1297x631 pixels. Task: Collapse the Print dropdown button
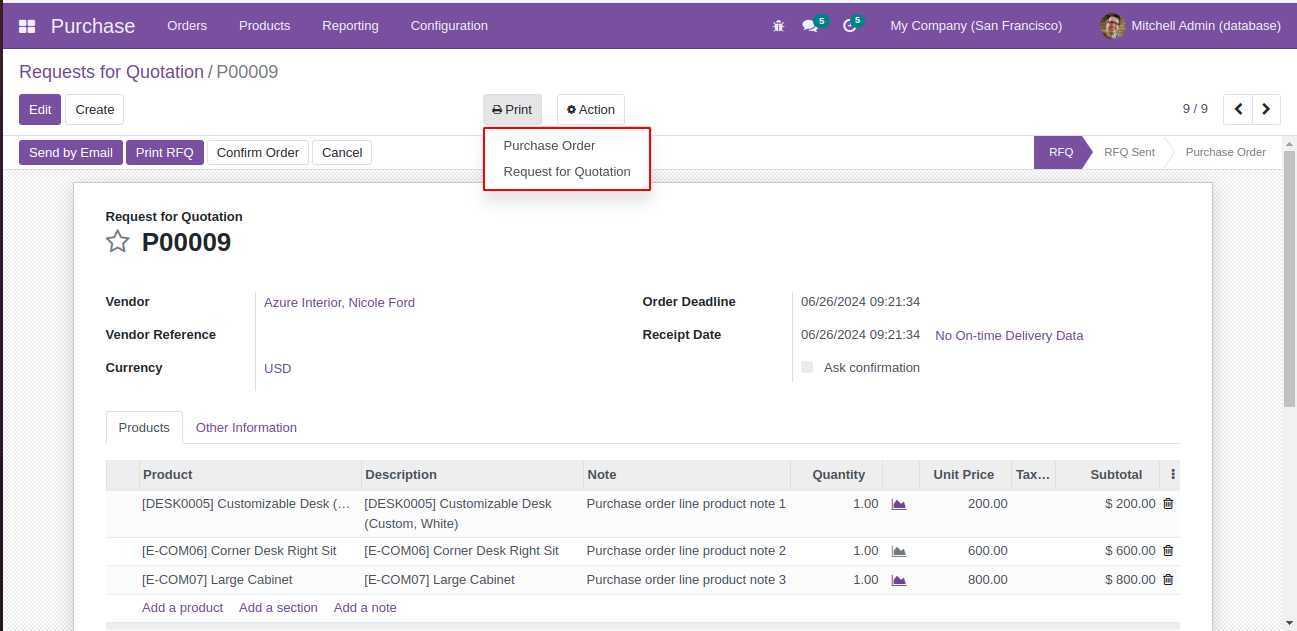pyautogui.click(x=512, y=110)
